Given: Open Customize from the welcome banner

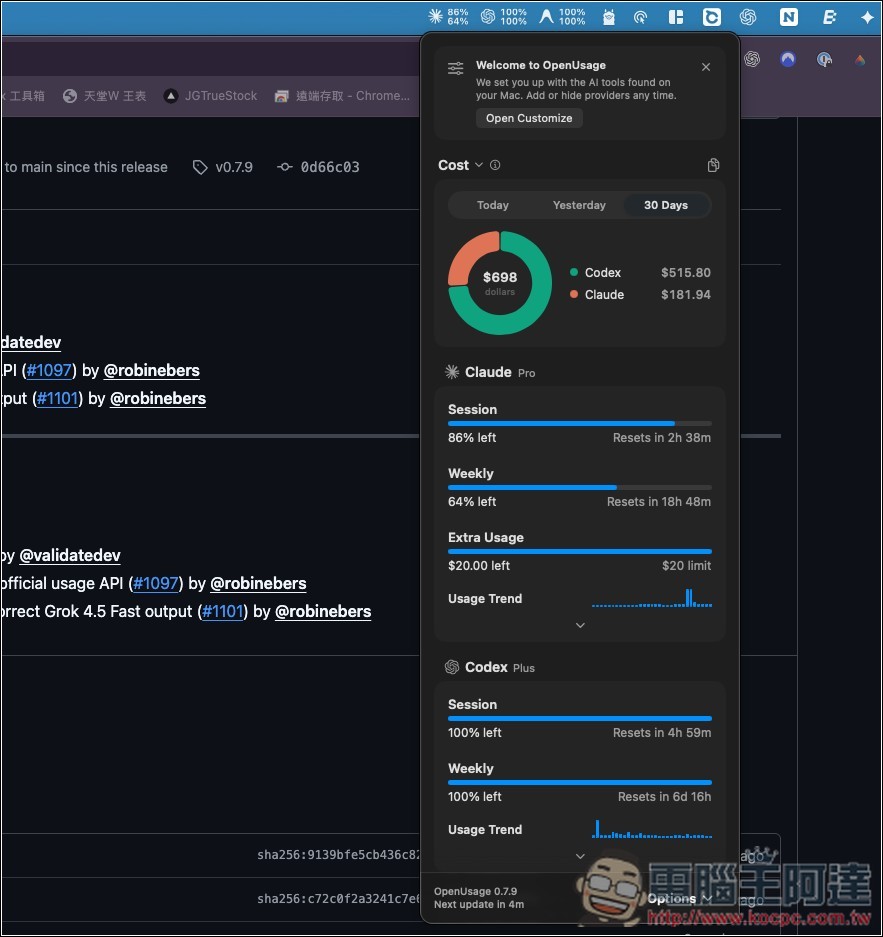Looking at the screenshot, I should click(529, 118).
